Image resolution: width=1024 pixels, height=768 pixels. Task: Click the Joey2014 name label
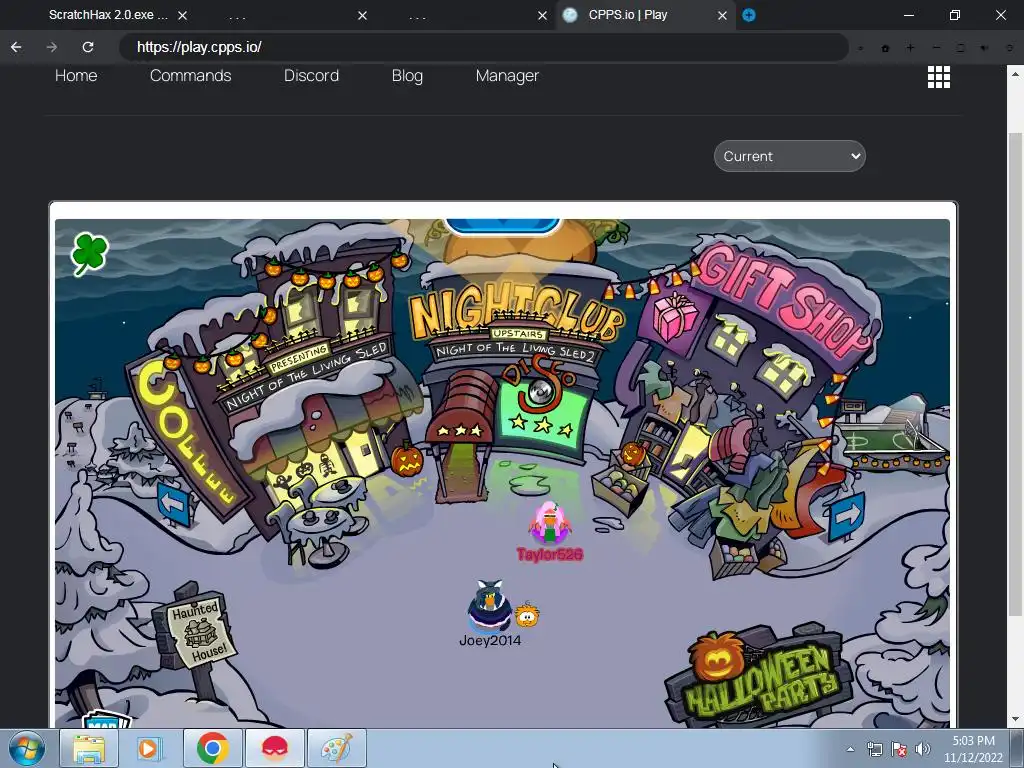click(490, 641)
